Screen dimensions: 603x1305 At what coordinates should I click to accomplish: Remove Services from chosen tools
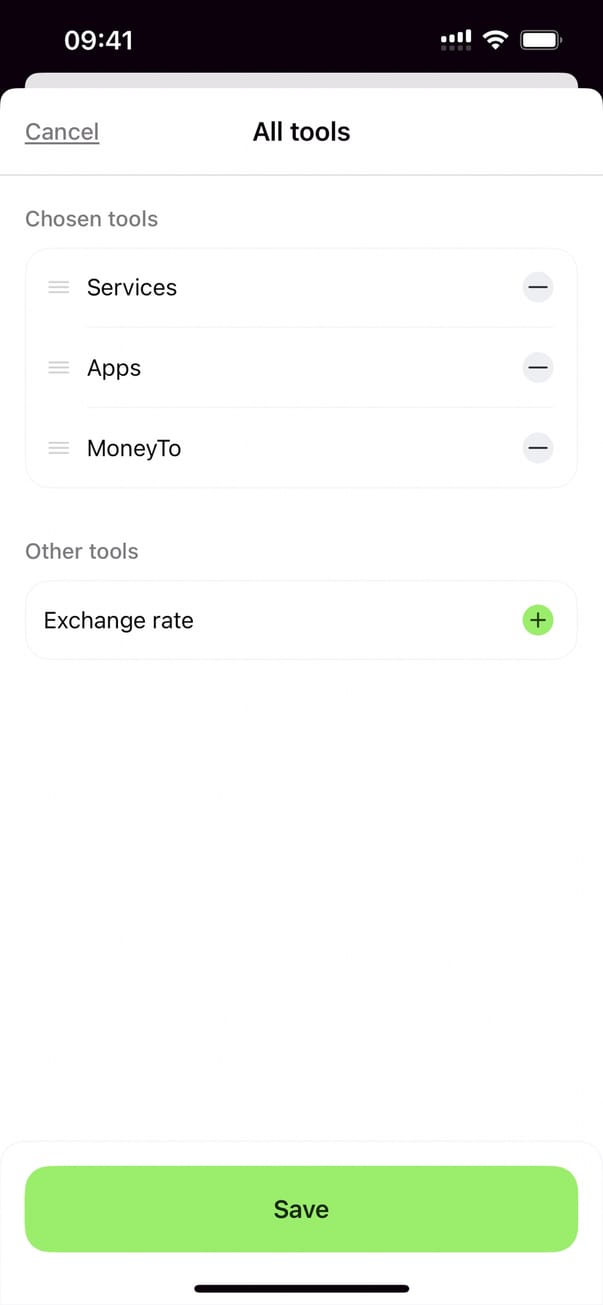coord(538,288)
